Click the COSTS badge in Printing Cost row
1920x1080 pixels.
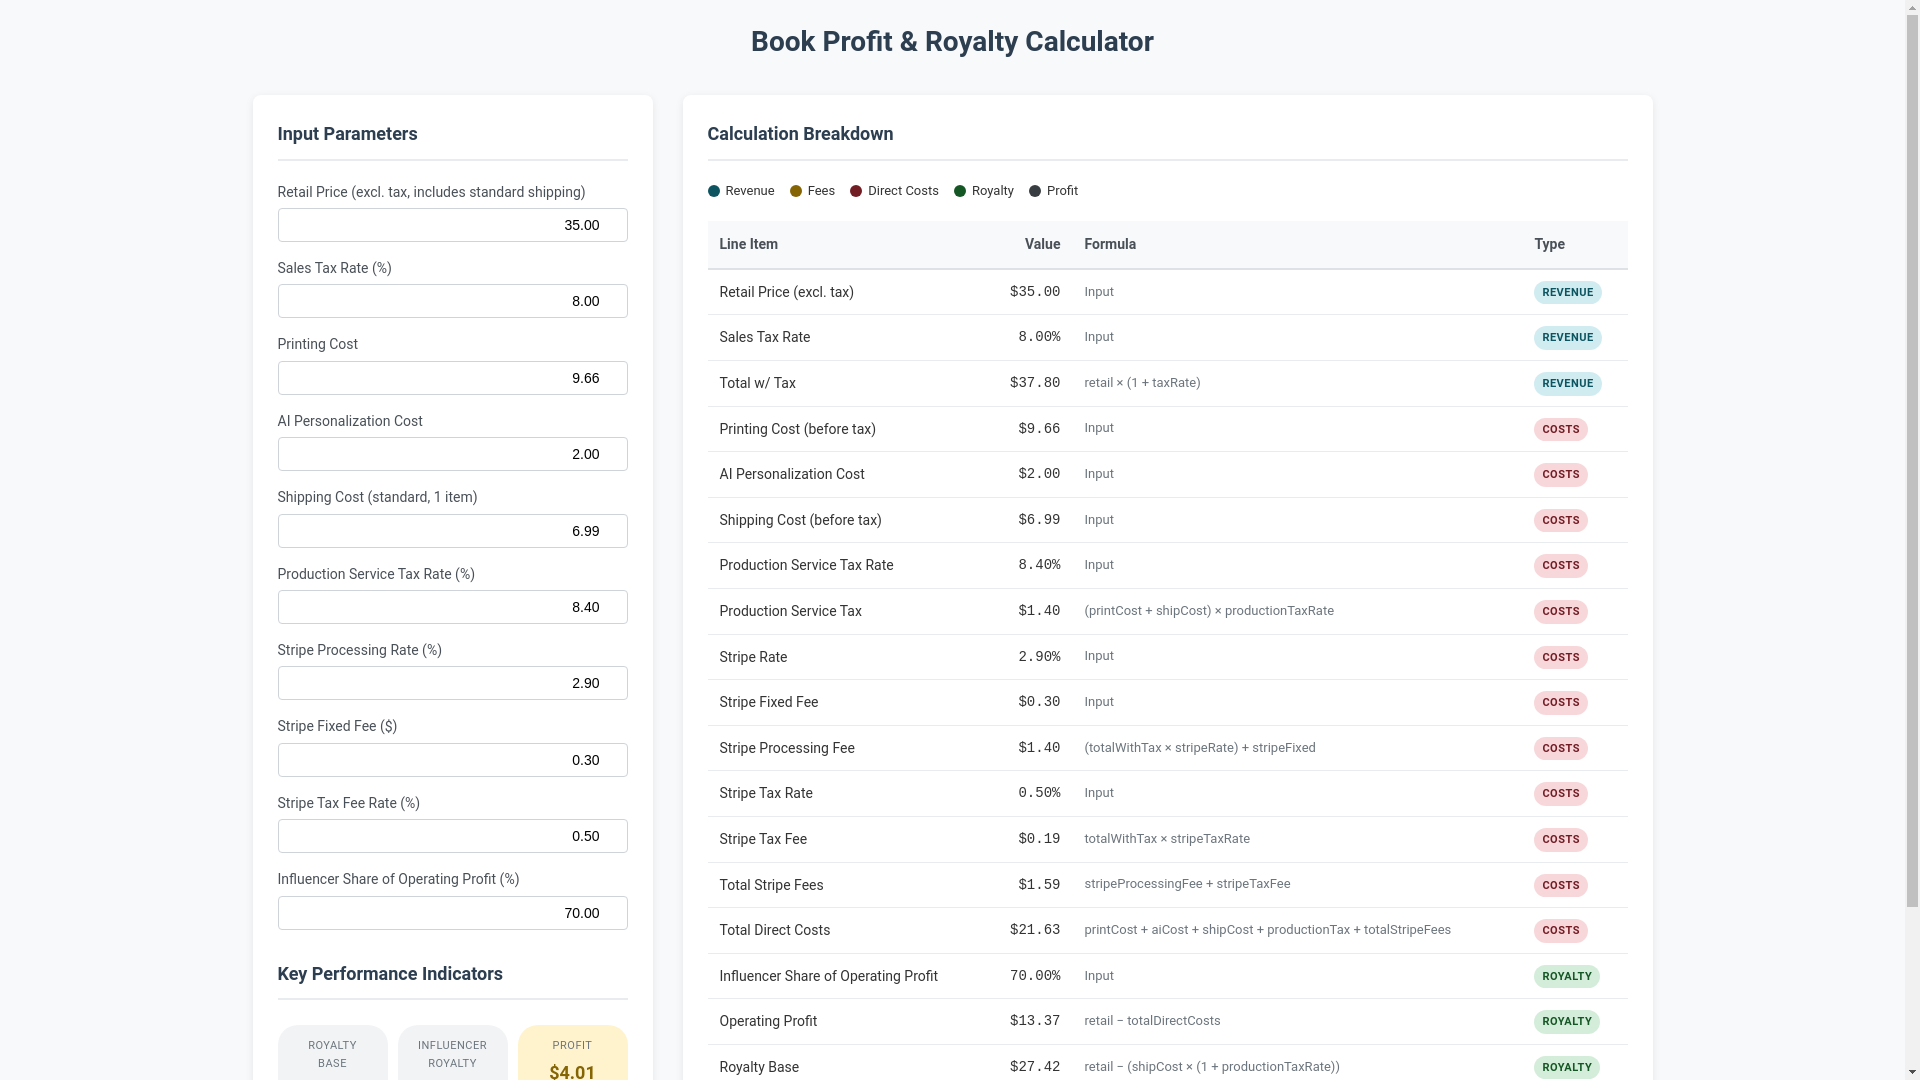1560,430
